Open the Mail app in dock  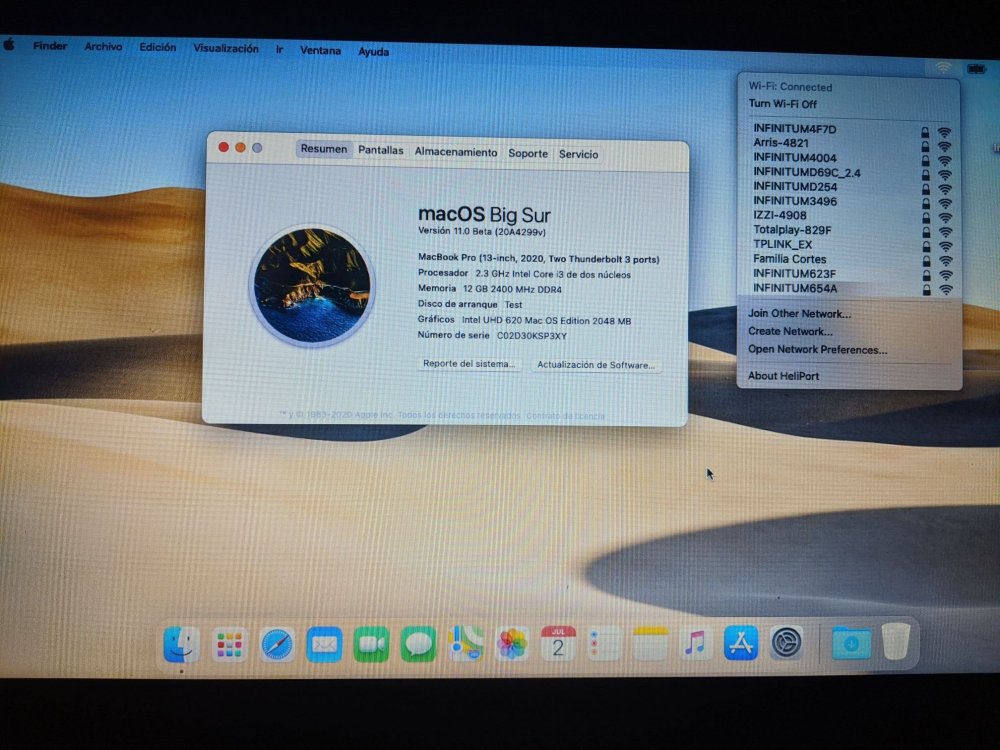(x=324, y=645)
